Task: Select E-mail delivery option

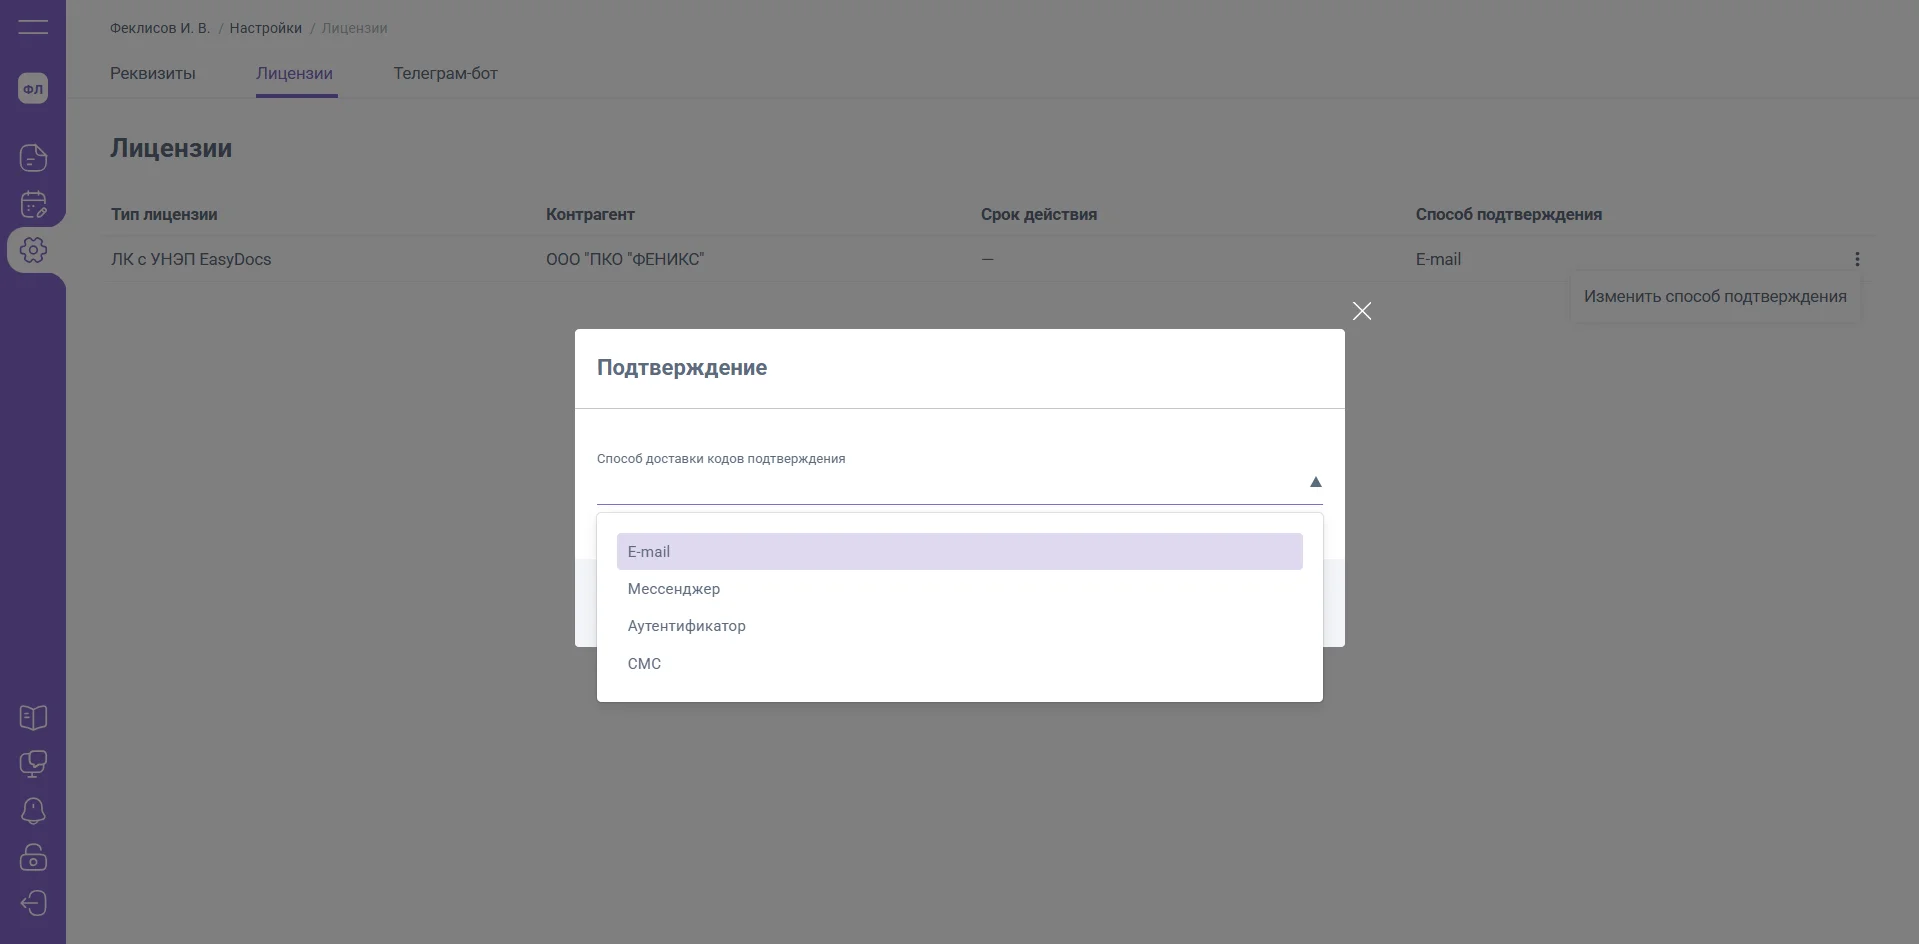Action: point(958,552)
